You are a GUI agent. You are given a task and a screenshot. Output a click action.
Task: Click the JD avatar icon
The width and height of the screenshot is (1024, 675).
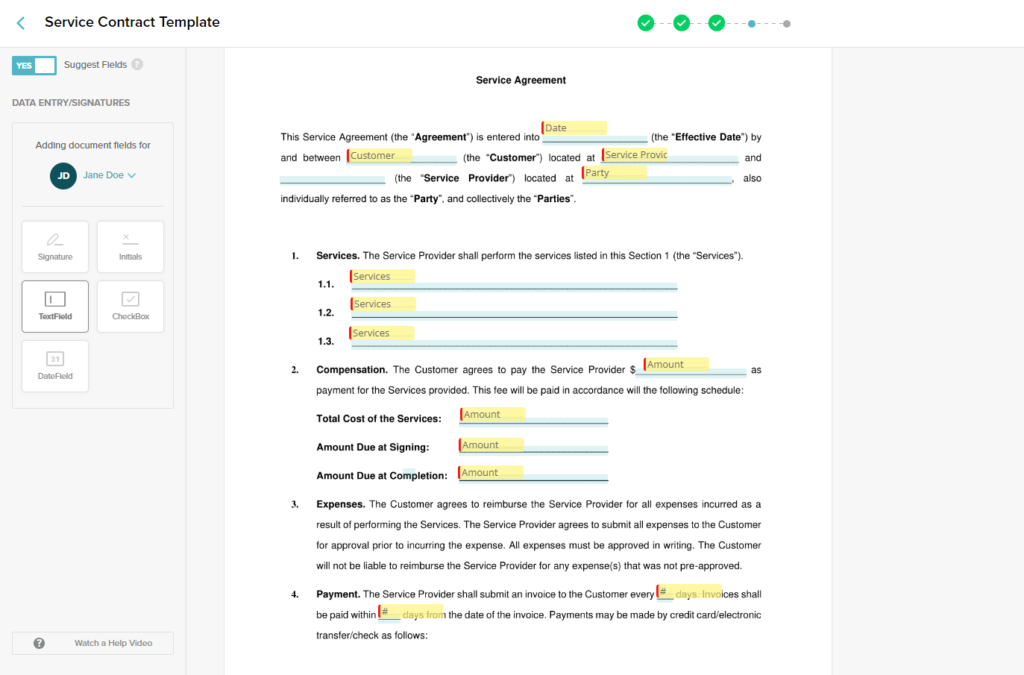click(63, 175)
